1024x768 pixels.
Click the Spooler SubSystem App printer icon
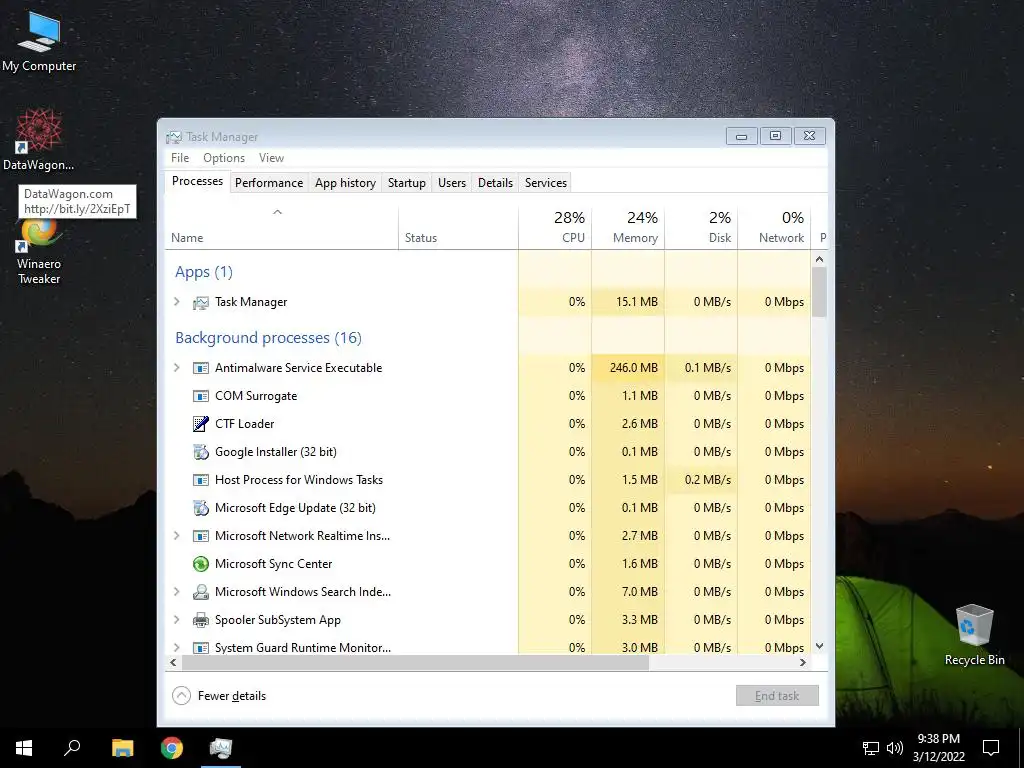point(200,620)
